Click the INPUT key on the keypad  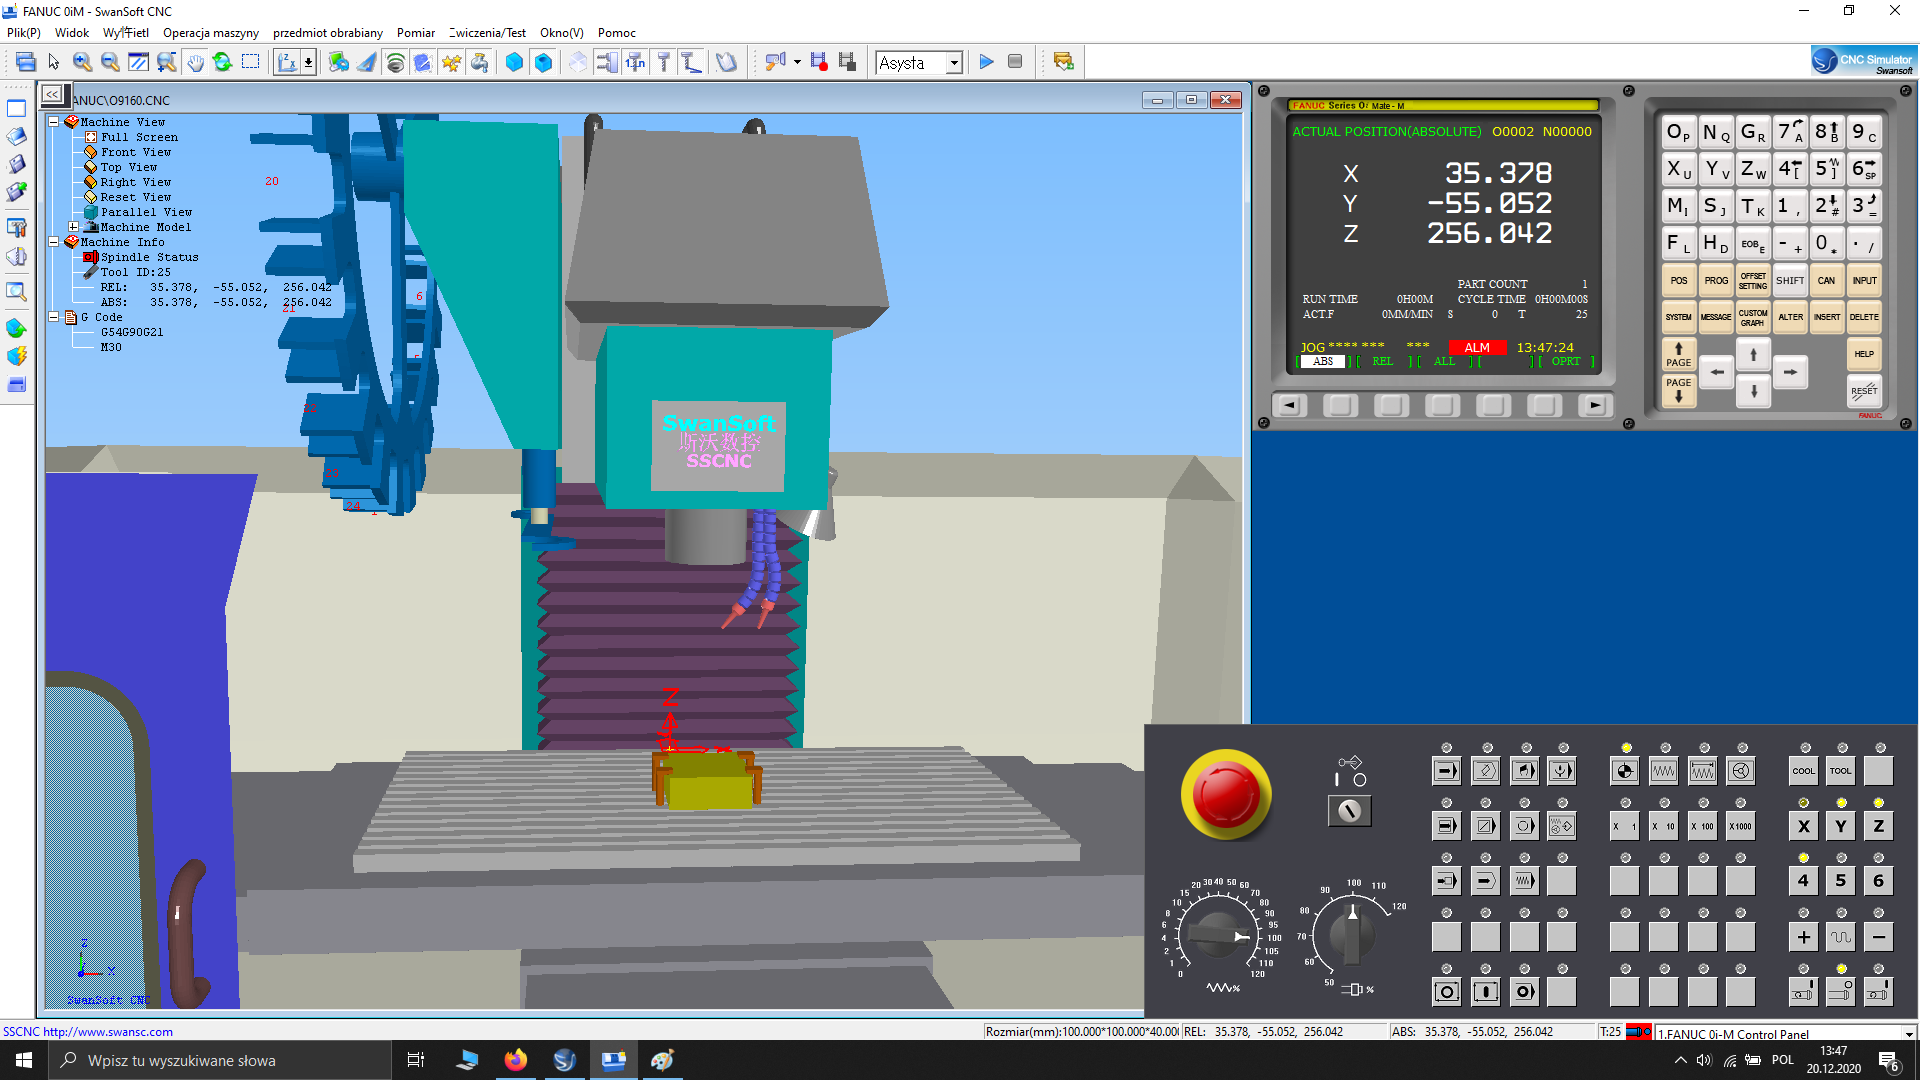coord(1864,281)
